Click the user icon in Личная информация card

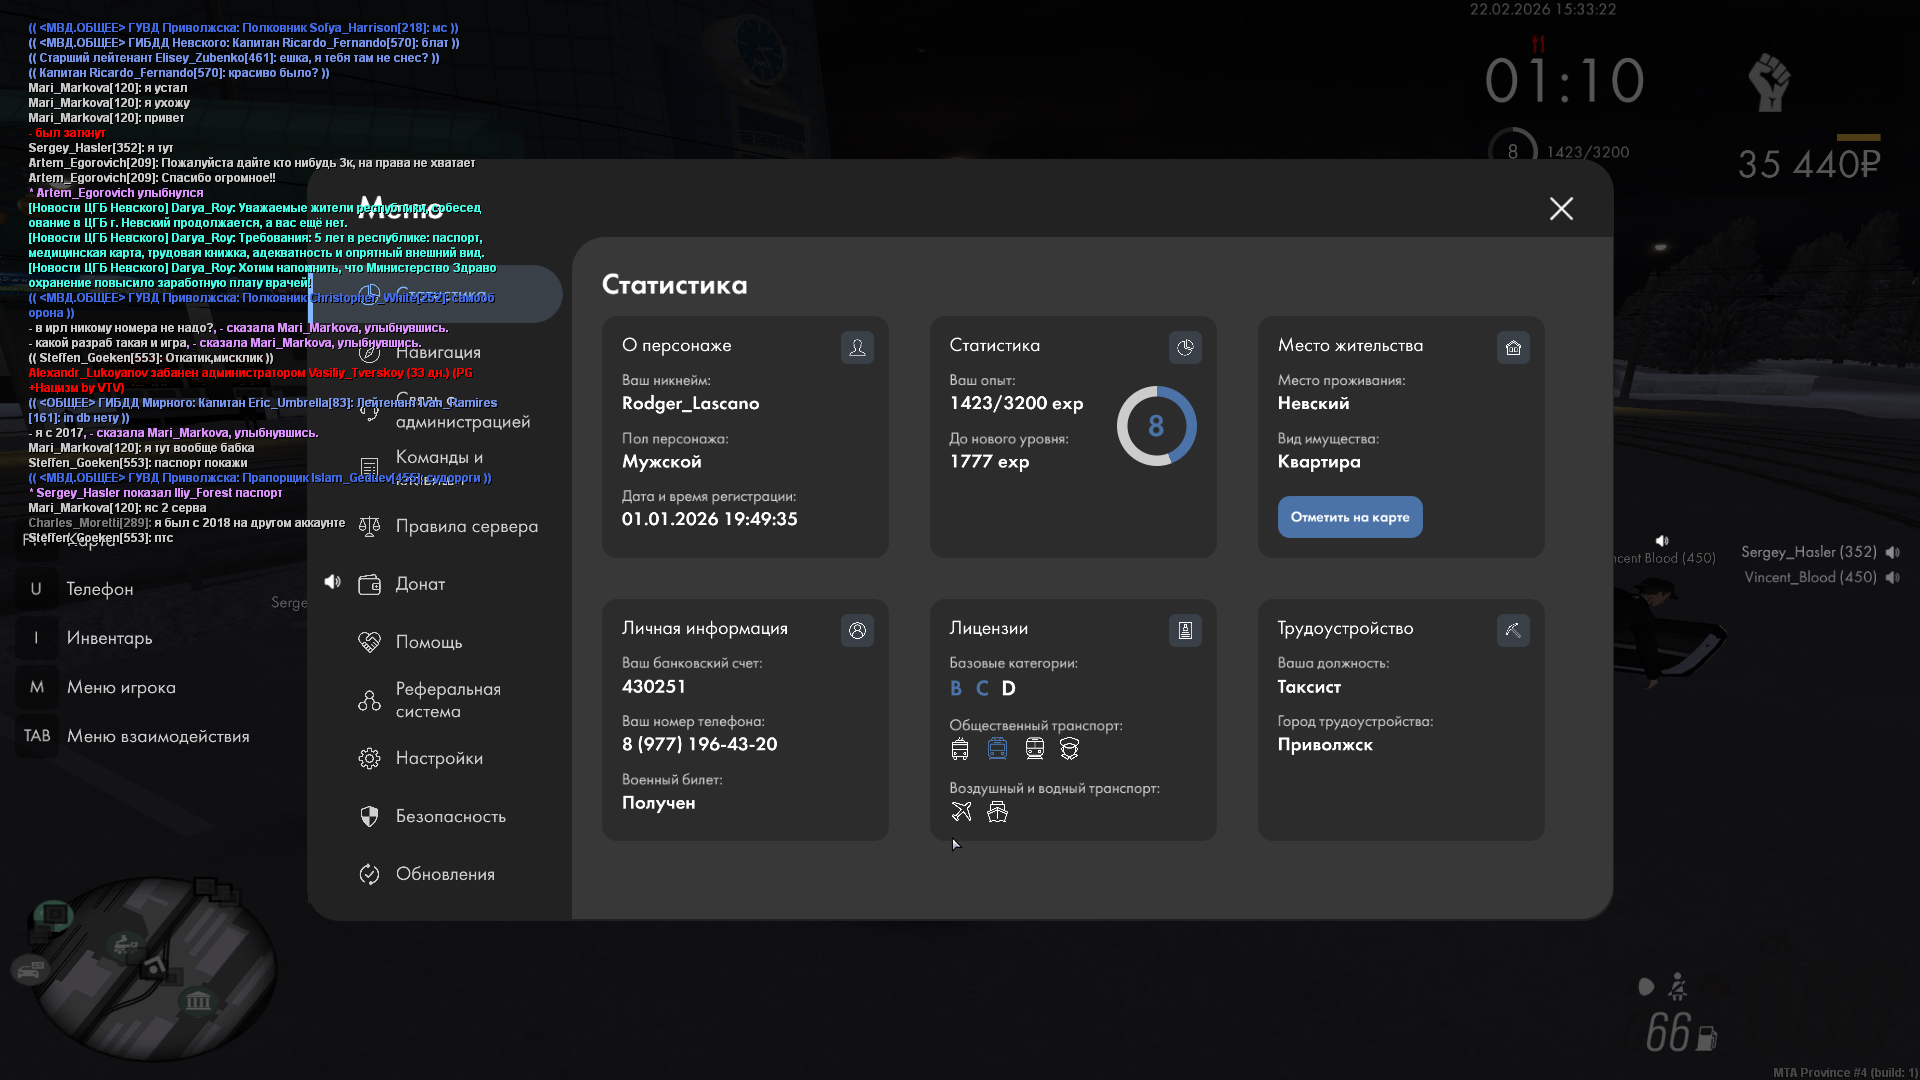tap(857, 630)
